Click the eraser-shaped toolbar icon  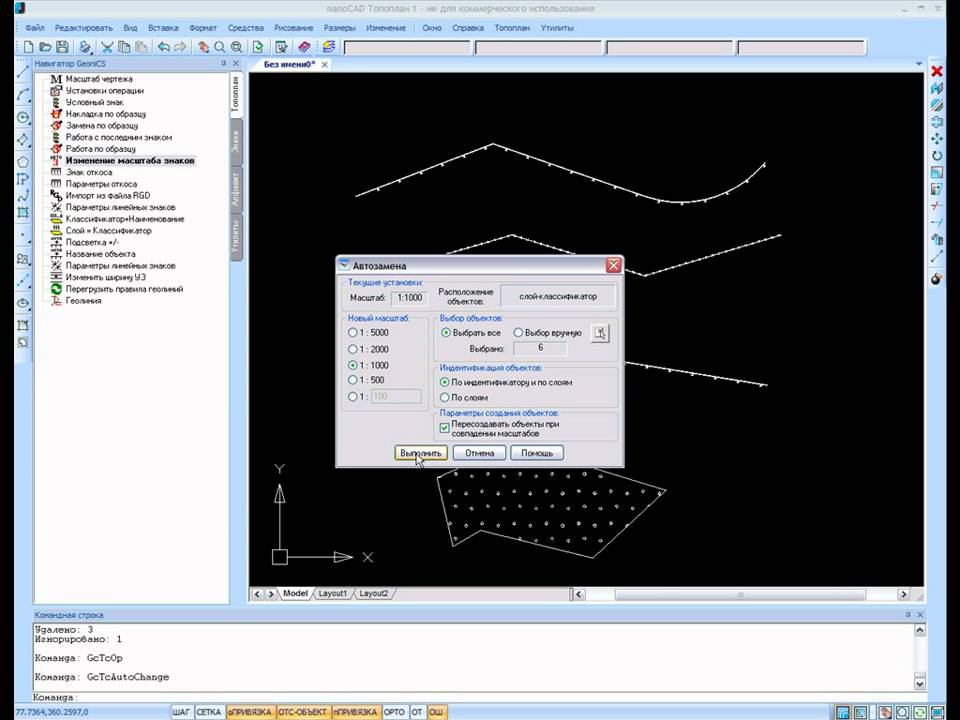304,47
